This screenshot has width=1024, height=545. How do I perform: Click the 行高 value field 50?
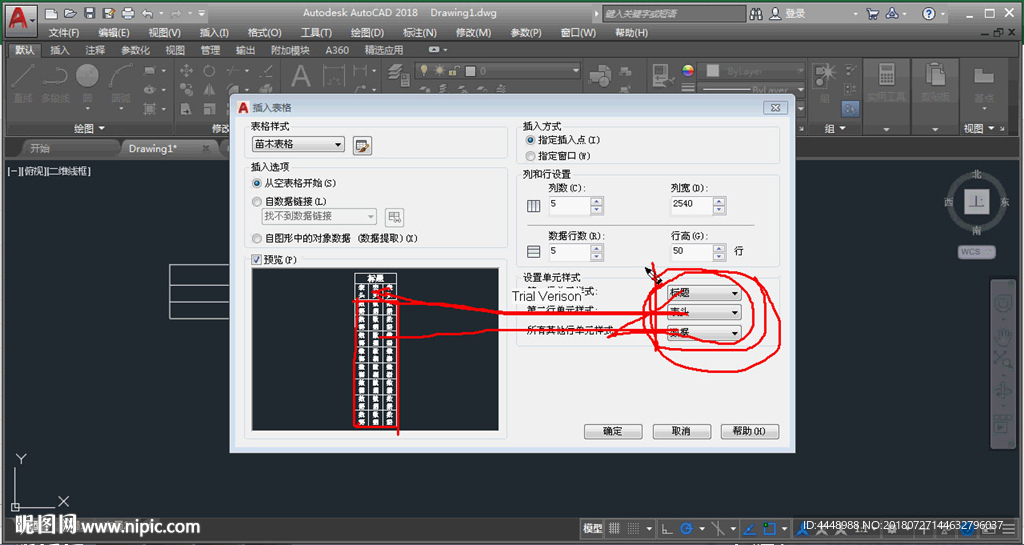tap(692, 252)
